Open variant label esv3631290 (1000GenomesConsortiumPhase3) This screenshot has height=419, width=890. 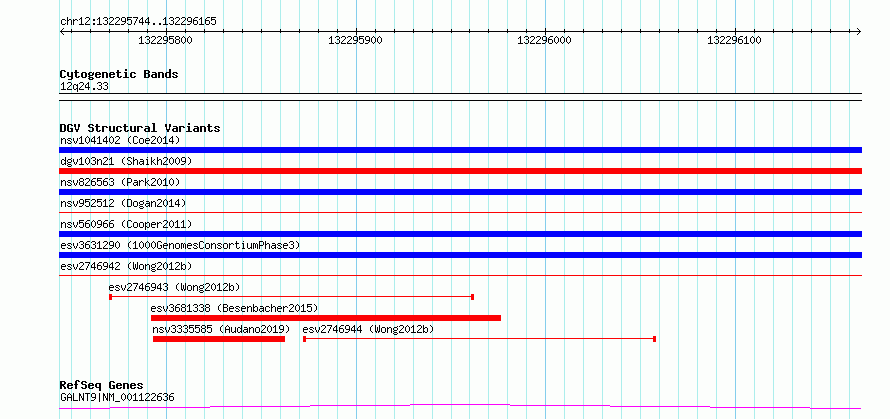[180, 245]
